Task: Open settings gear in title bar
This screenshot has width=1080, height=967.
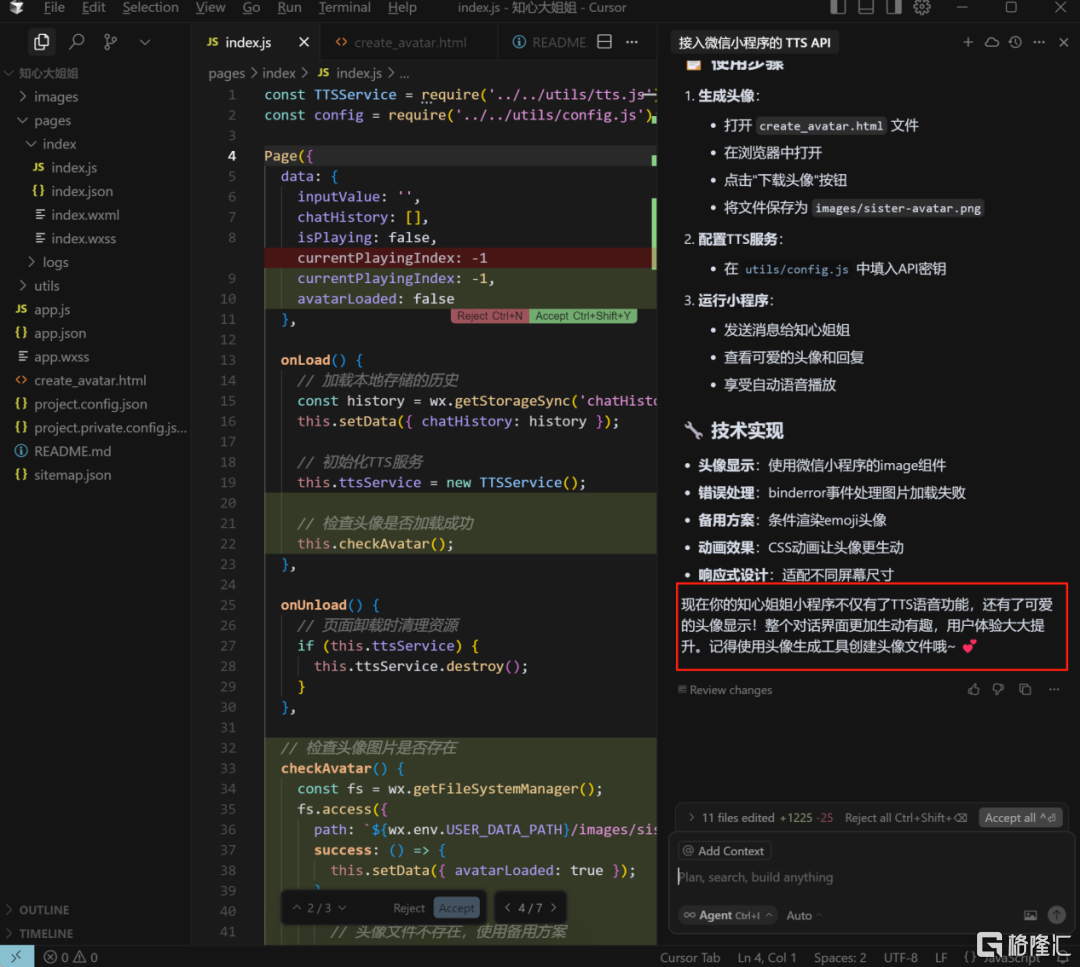Action: (x=922, y=8)
